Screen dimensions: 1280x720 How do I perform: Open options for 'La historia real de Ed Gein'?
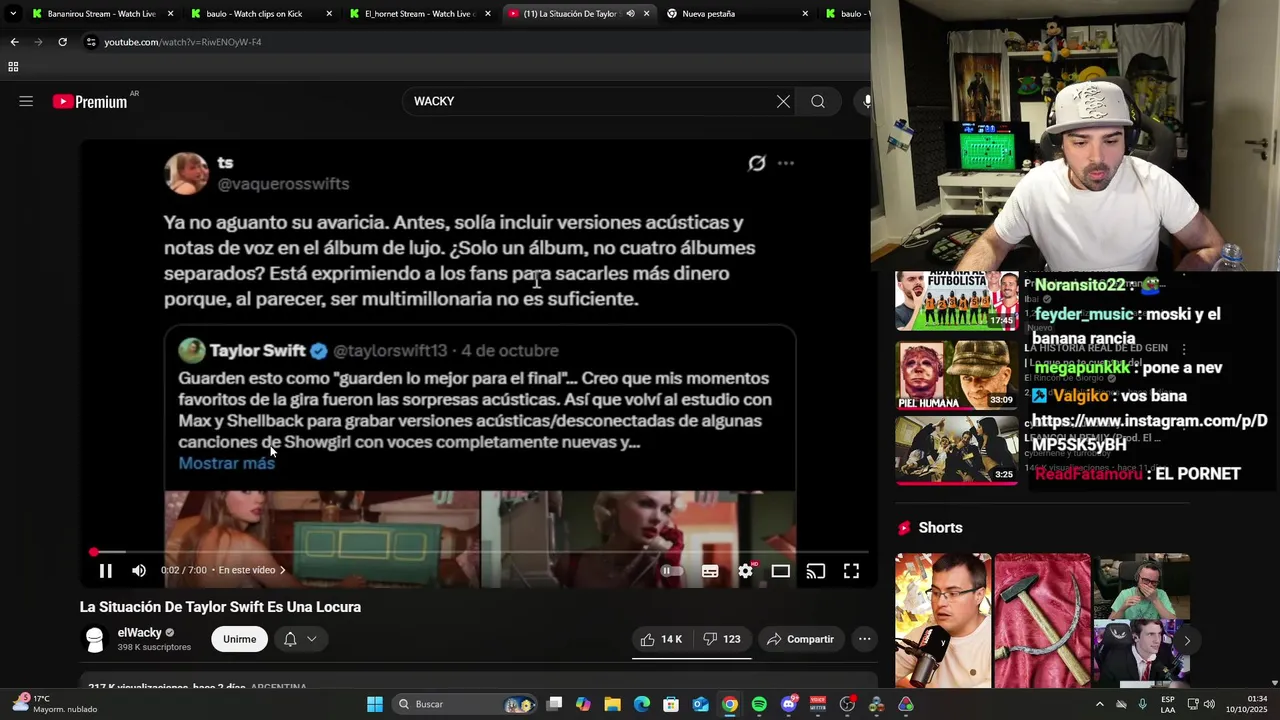(x=1184, y=349)
